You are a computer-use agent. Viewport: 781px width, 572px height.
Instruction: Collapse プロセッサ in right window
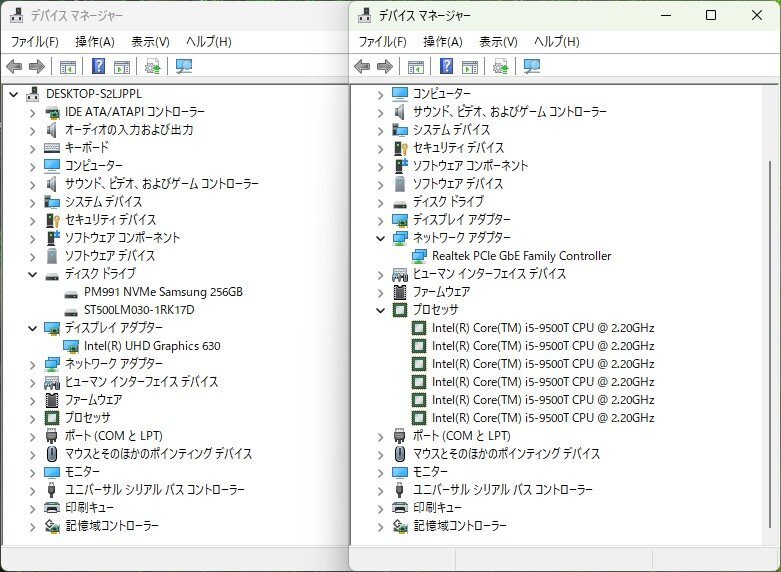tap(381, 310)
